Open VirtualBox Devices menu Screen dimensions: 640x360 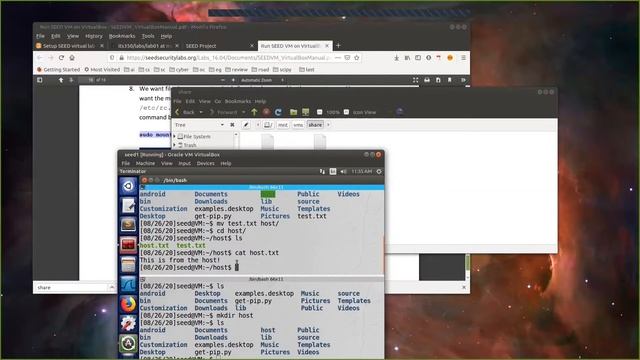[x=205, y=163]
